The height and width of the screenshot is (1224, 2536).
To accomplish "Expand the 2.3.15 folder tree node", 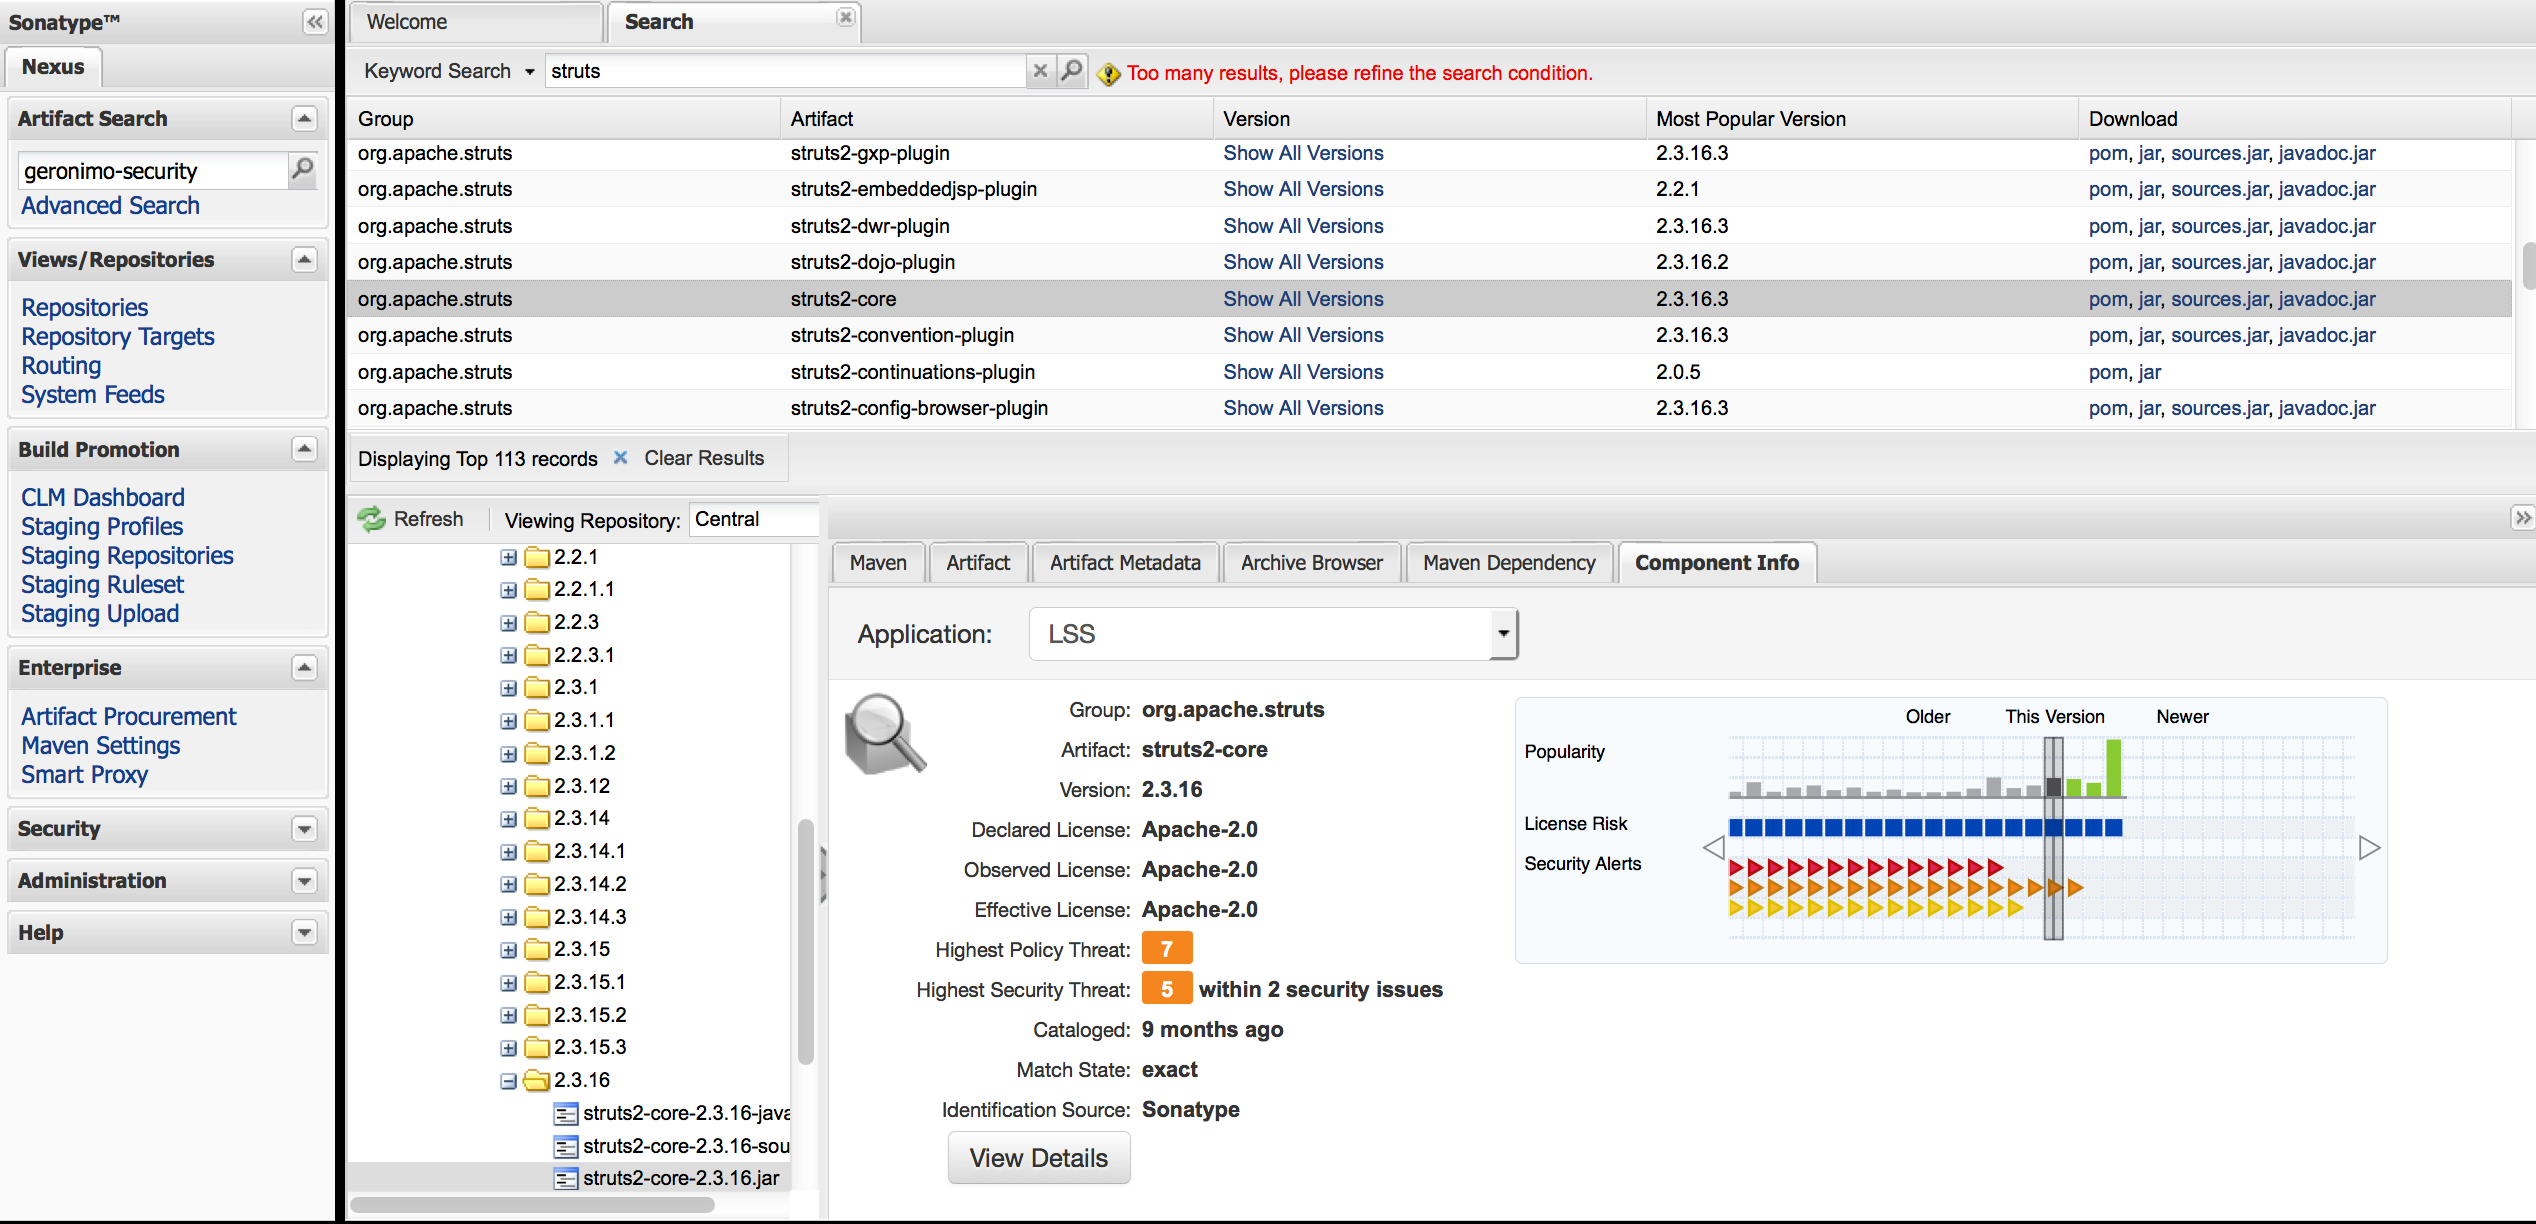I will pyautogui.click(x=509, y=950).
